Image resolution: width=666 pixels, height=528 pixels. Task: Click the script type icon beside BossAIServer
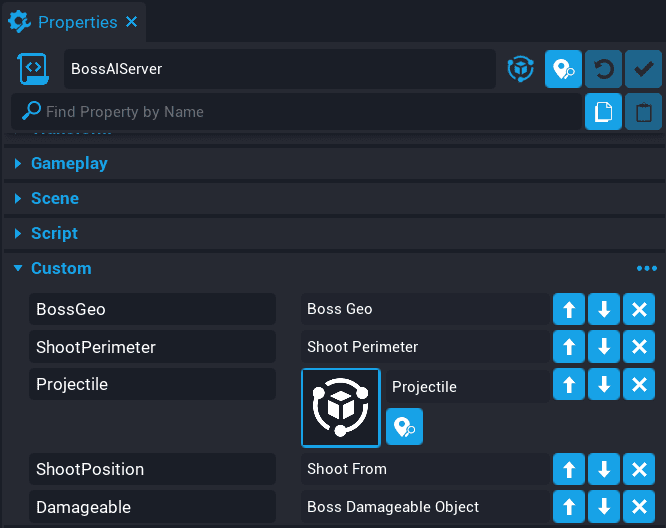(34, 70)
